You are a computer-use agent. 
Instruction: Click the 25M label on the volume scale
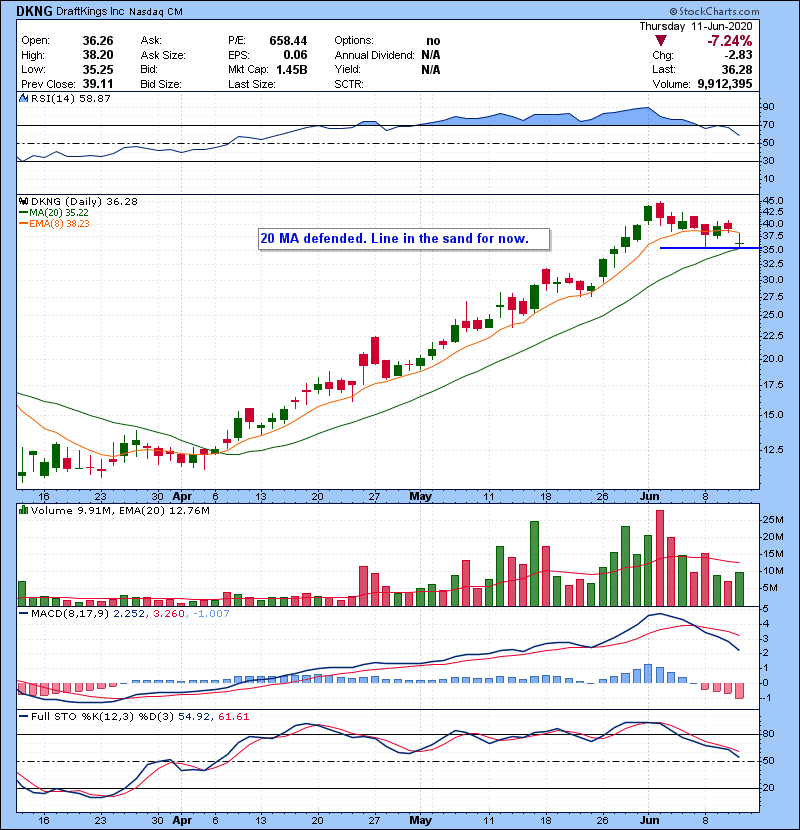(x=773, y=519)
